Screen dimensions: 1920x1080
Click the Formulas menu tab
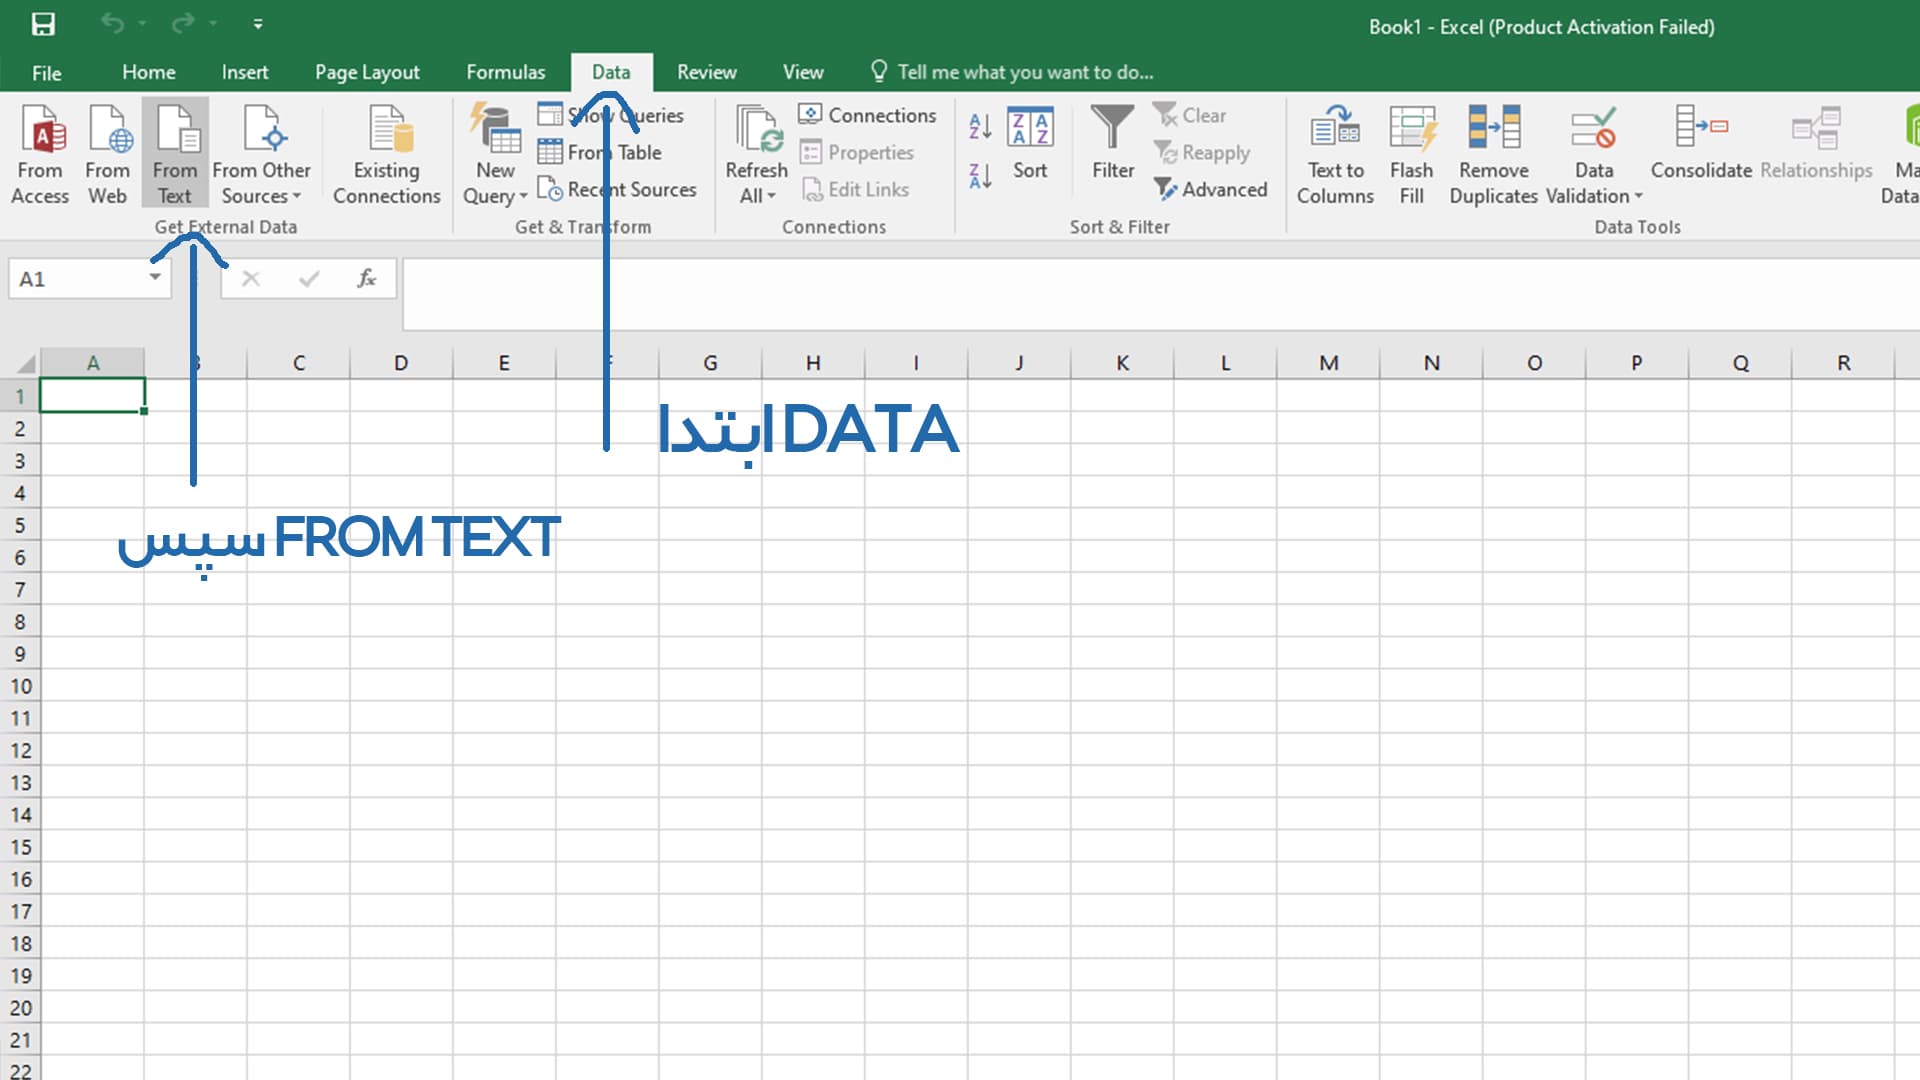pyautogui.click(x=505, y=71)
